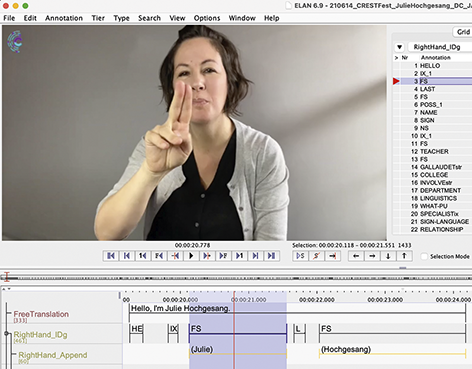Go to the end of the media

(271, 256)
